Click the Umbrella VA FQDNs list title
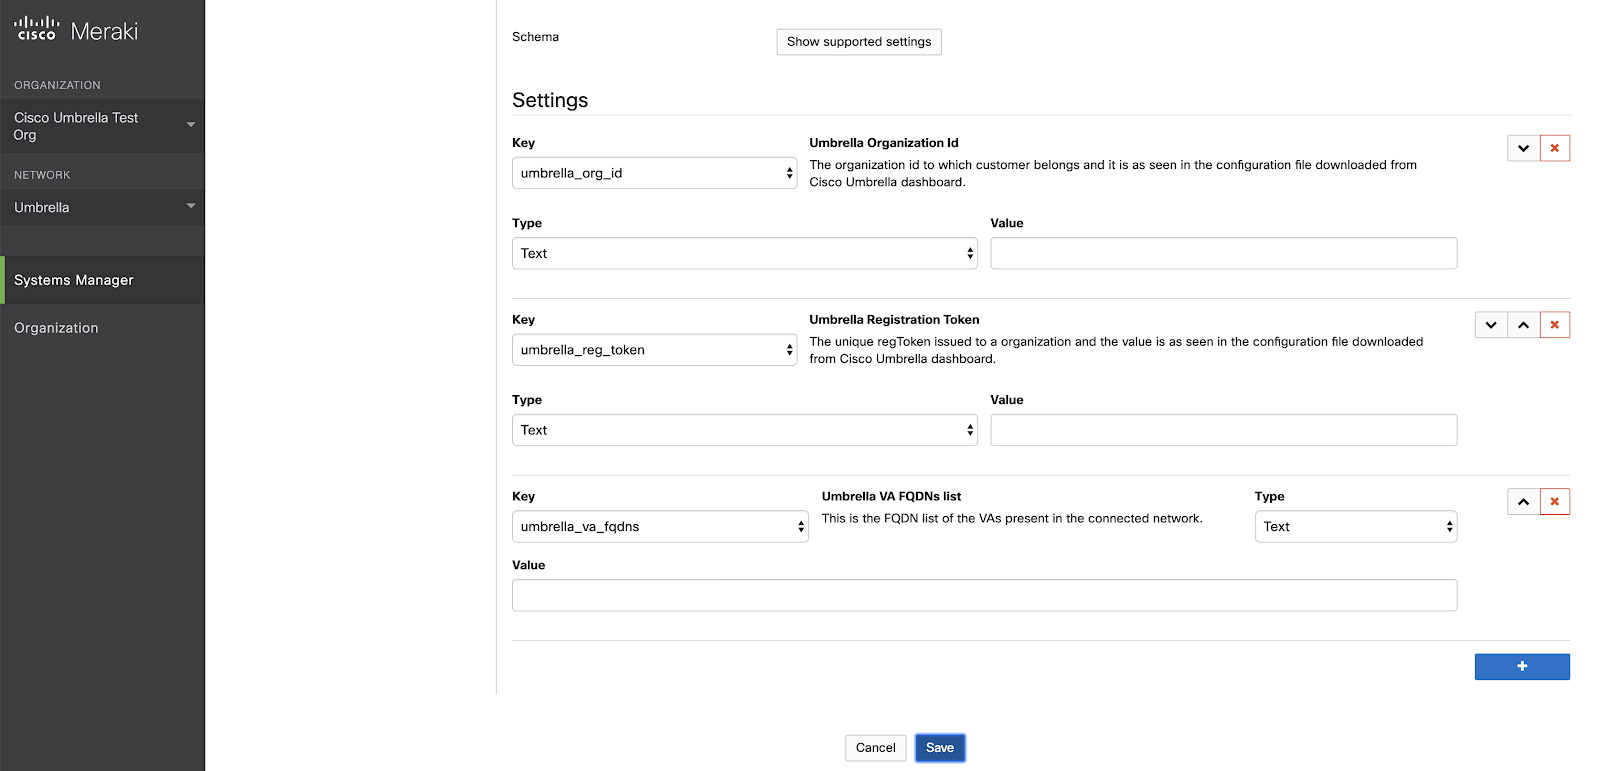 click(x=891, y=496)
